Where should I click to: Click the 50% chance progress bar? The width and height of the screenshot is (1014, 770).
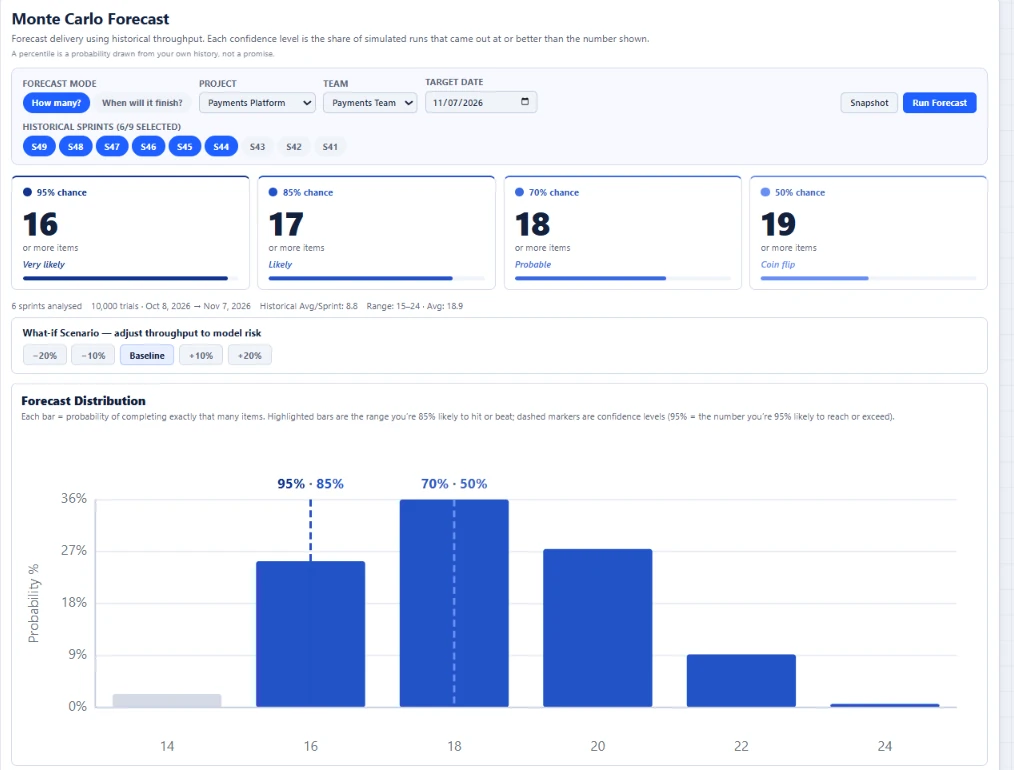coord(868,279)
